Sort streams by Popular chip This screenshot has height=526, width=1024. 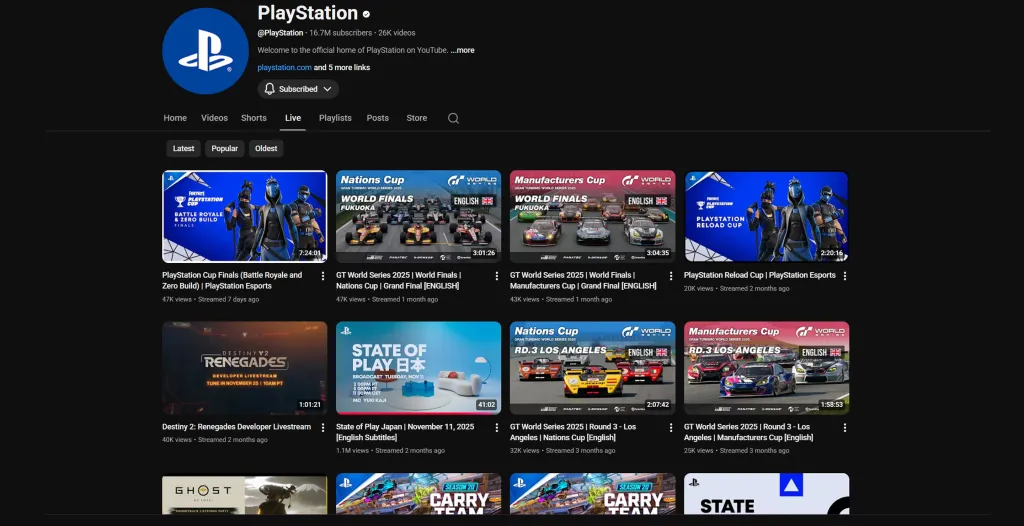click(x=225, y=148)
